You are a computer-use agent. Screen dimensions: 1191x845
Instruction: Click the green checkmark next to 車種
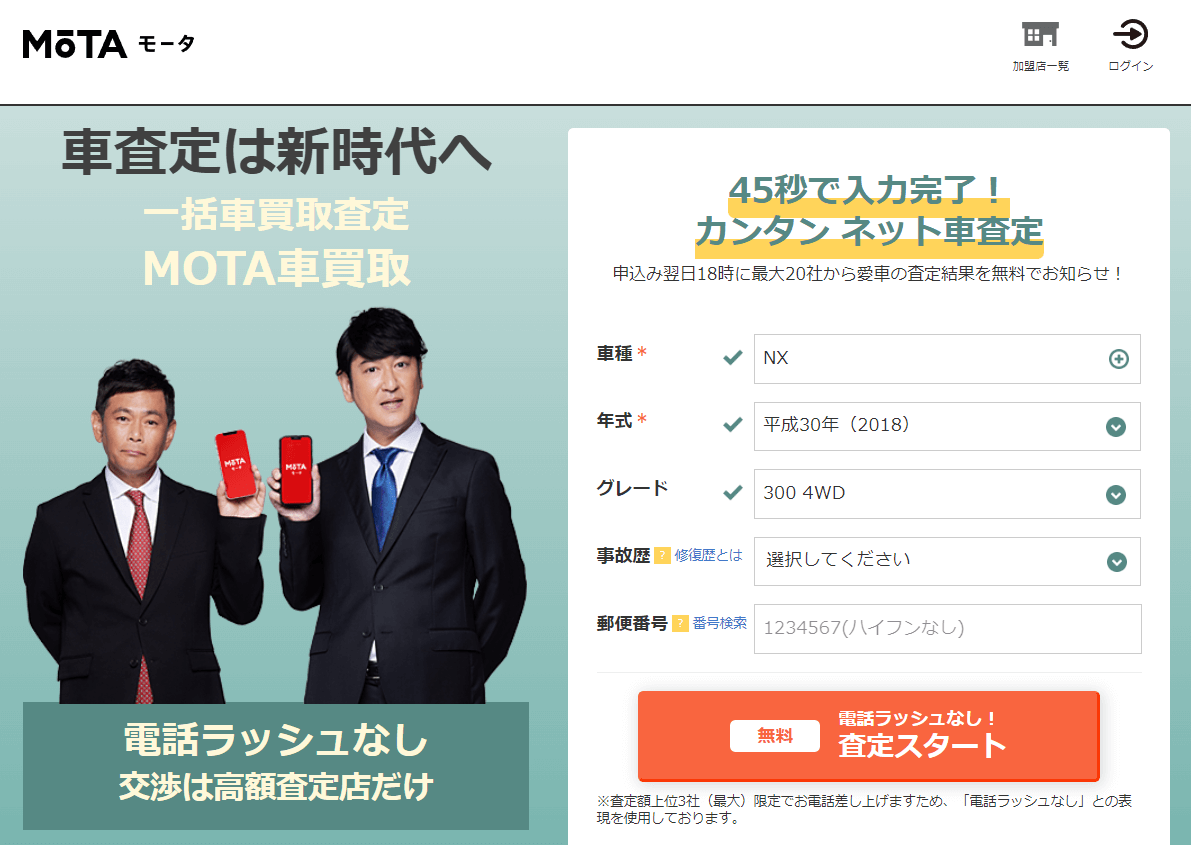[x=732, y=357]
